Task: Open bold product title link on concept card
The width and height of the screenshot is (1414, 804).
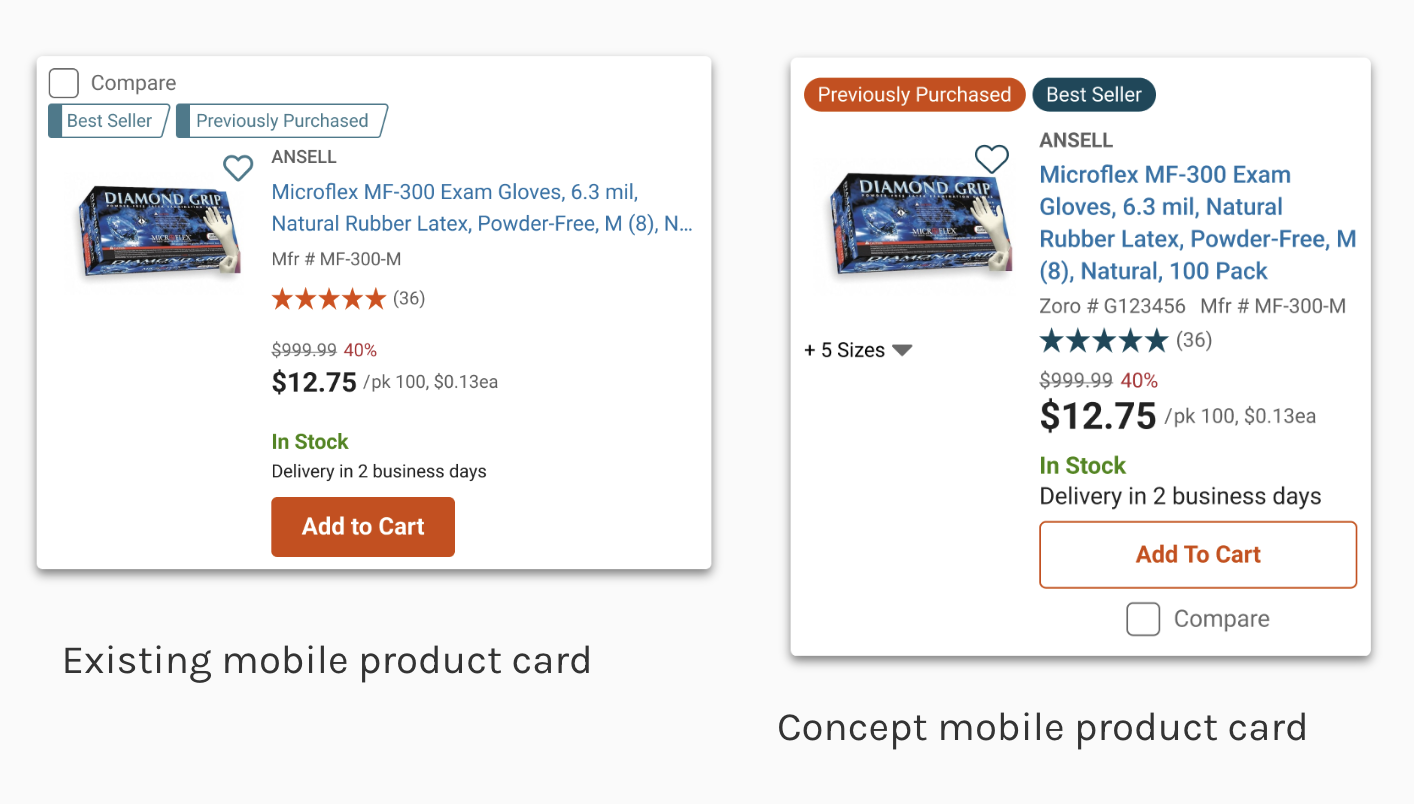Action: coord(1197,223)
